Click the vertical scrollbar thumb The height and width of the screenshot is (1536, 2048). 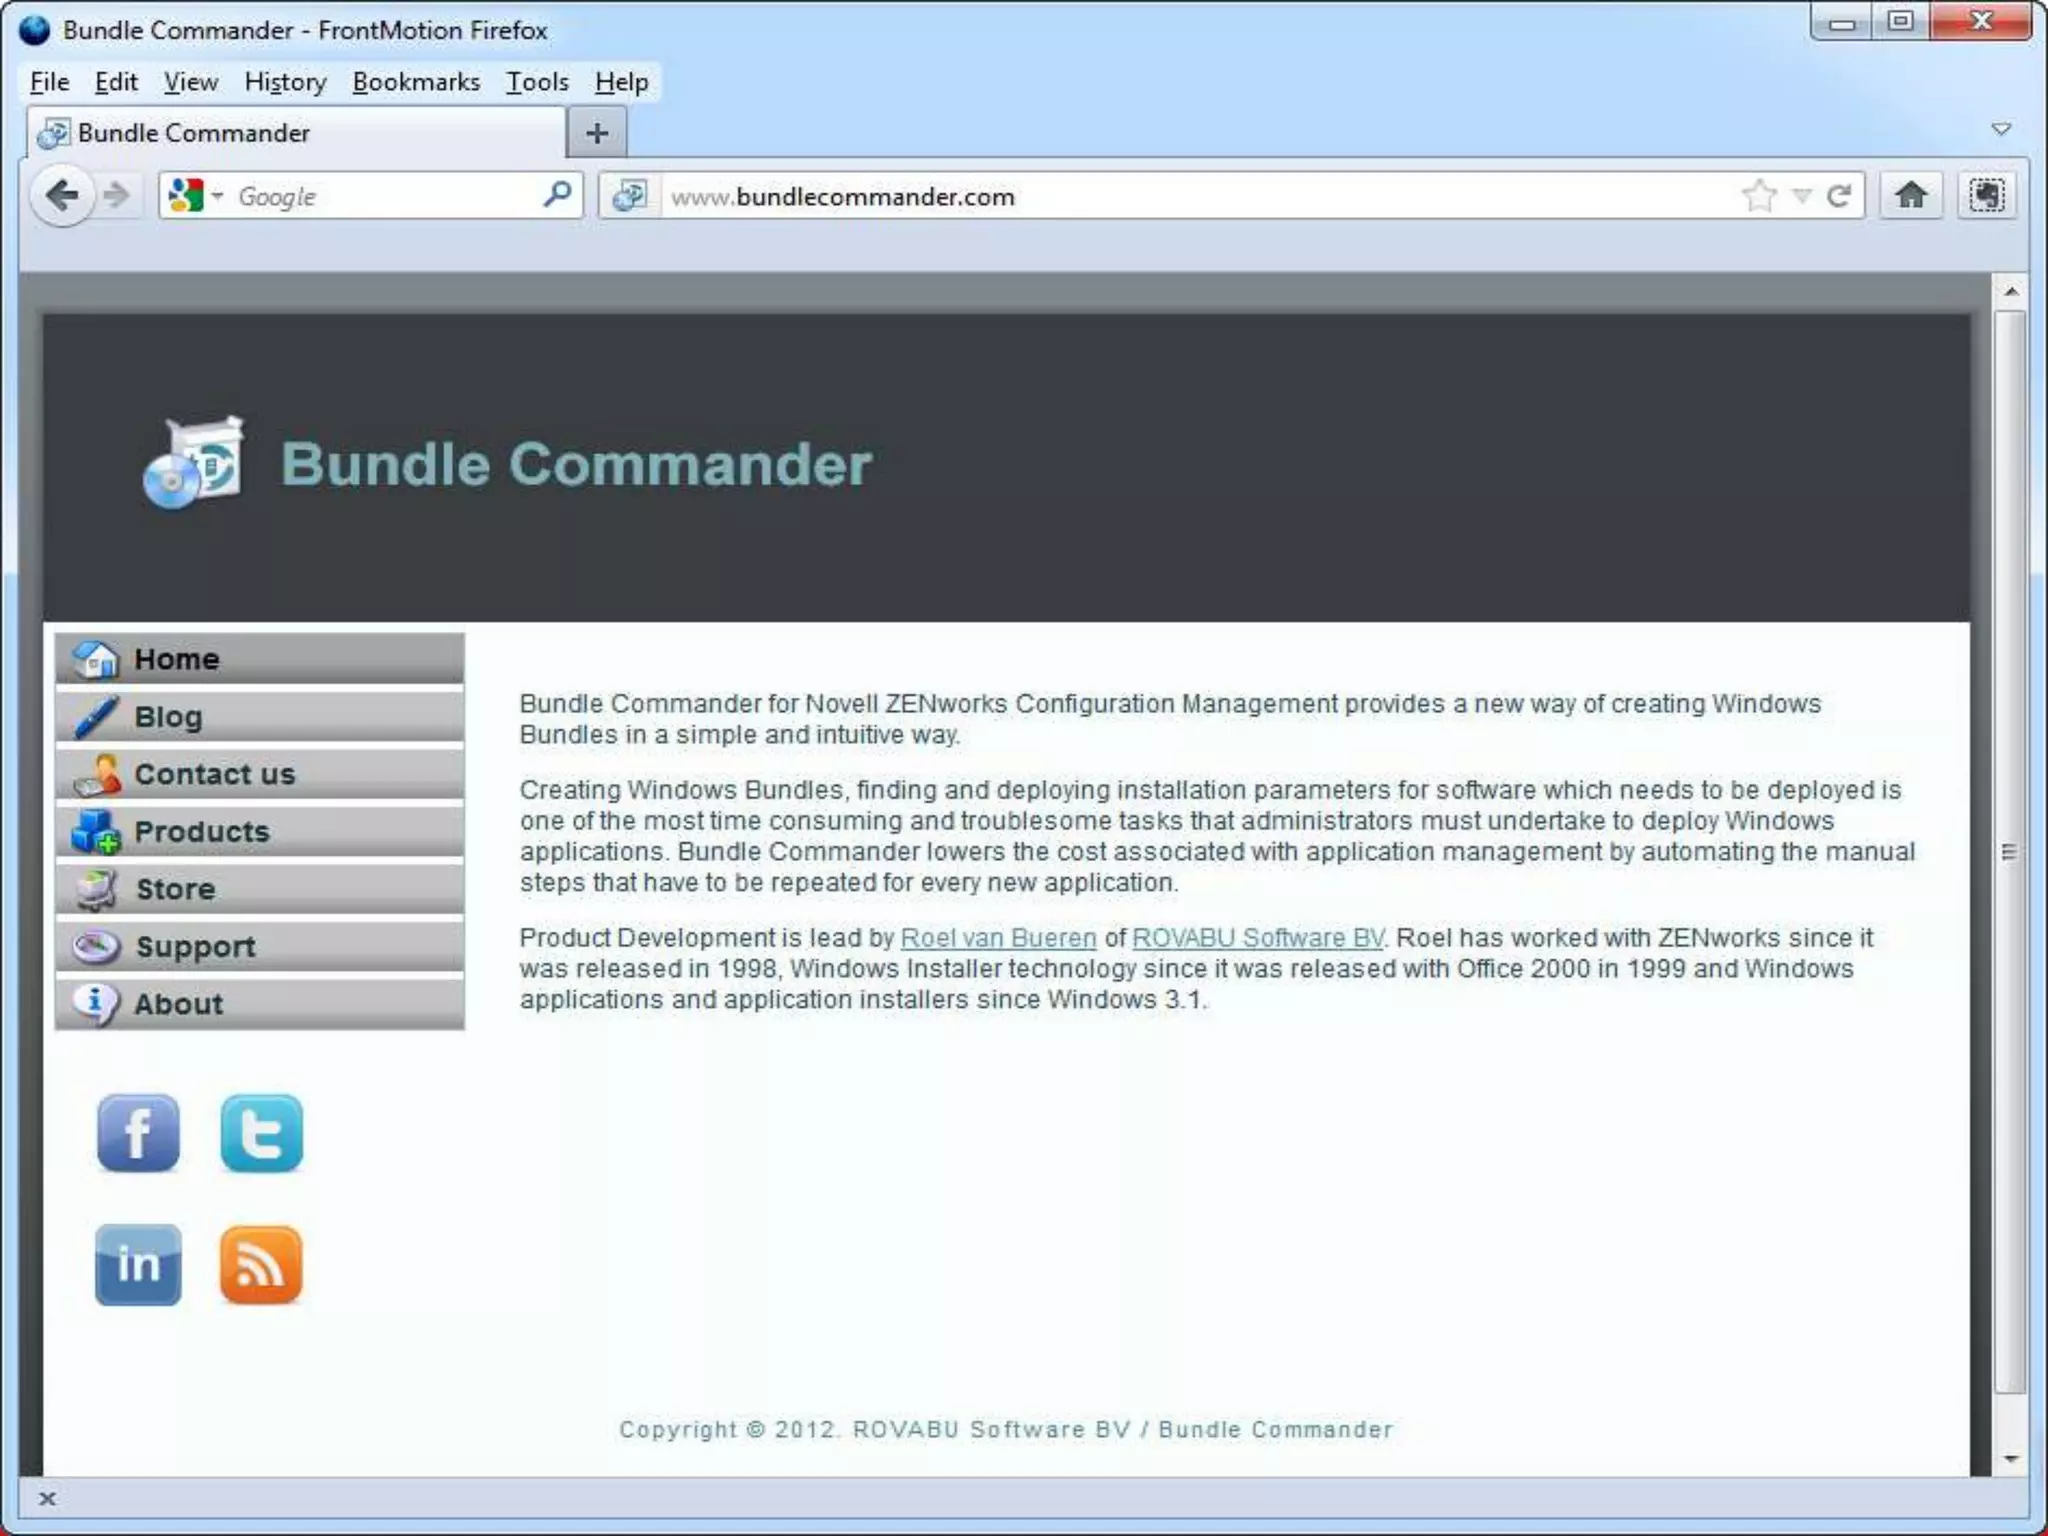[2009, 852]
